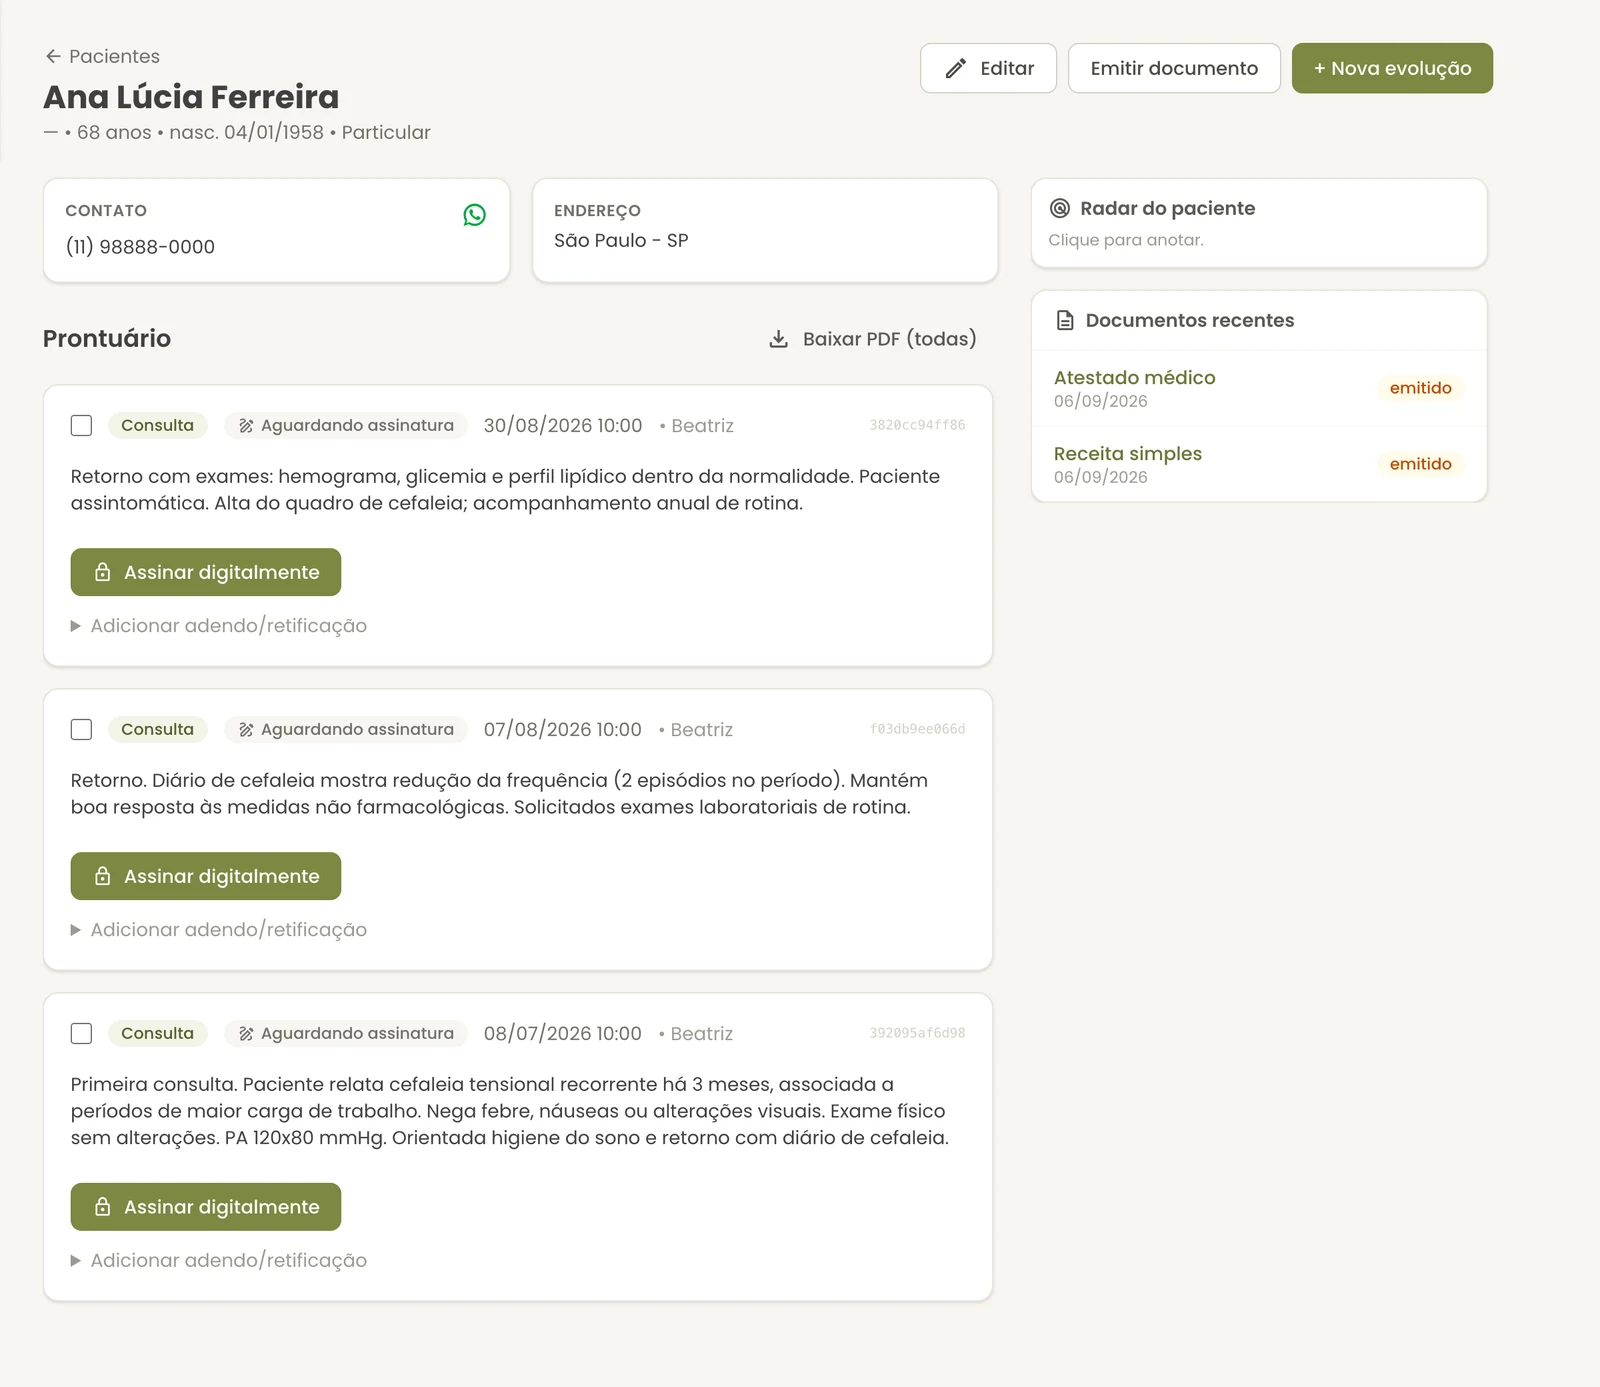Click the Consulta tag on 07/08/2026 entry
The width and height of the screenshot is (1600, 1387).
coord(158,730)
